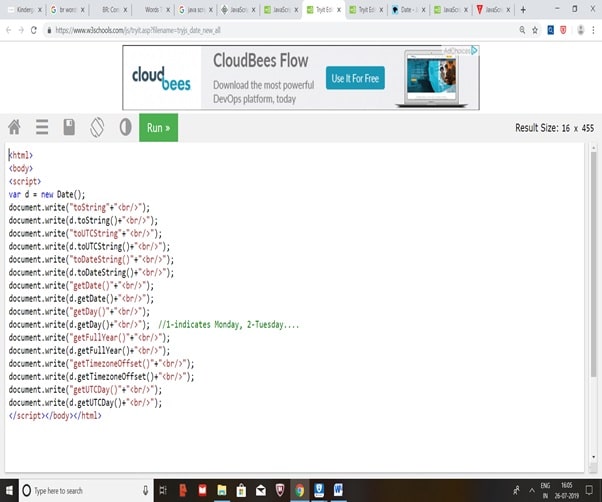Close the Kinder tab
Viewport: 602px width, 502px height.
[40, 10]
